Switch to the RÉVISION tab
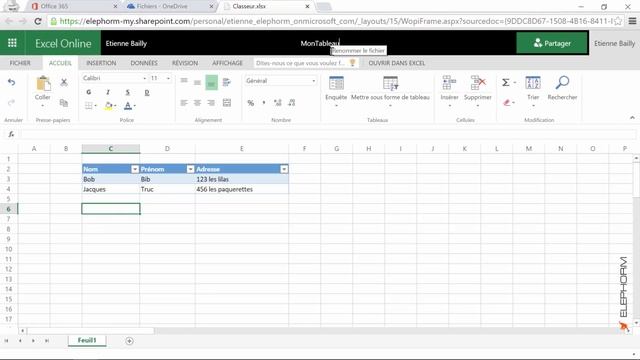 (x=184, y=63)
